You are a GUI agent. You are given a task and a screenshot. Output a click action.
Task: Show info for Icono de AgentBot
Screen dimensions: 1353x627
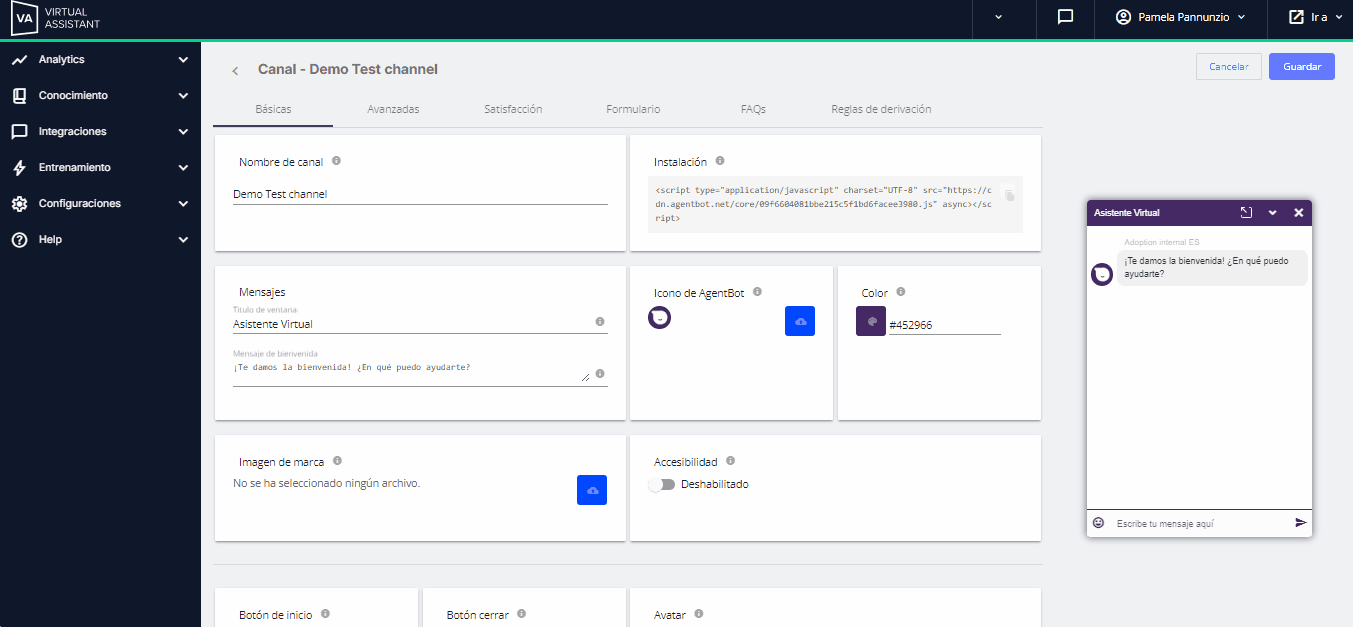[x=757, y=291]
